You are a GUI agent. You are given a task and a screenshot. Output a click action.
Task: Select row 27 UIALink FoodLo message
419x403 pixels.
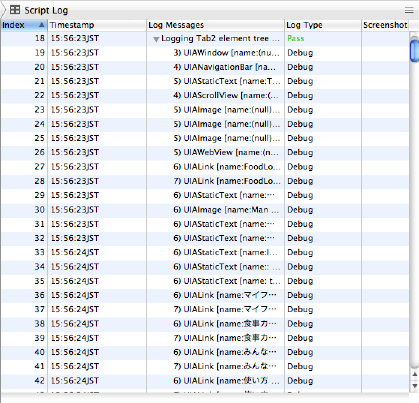227,167
